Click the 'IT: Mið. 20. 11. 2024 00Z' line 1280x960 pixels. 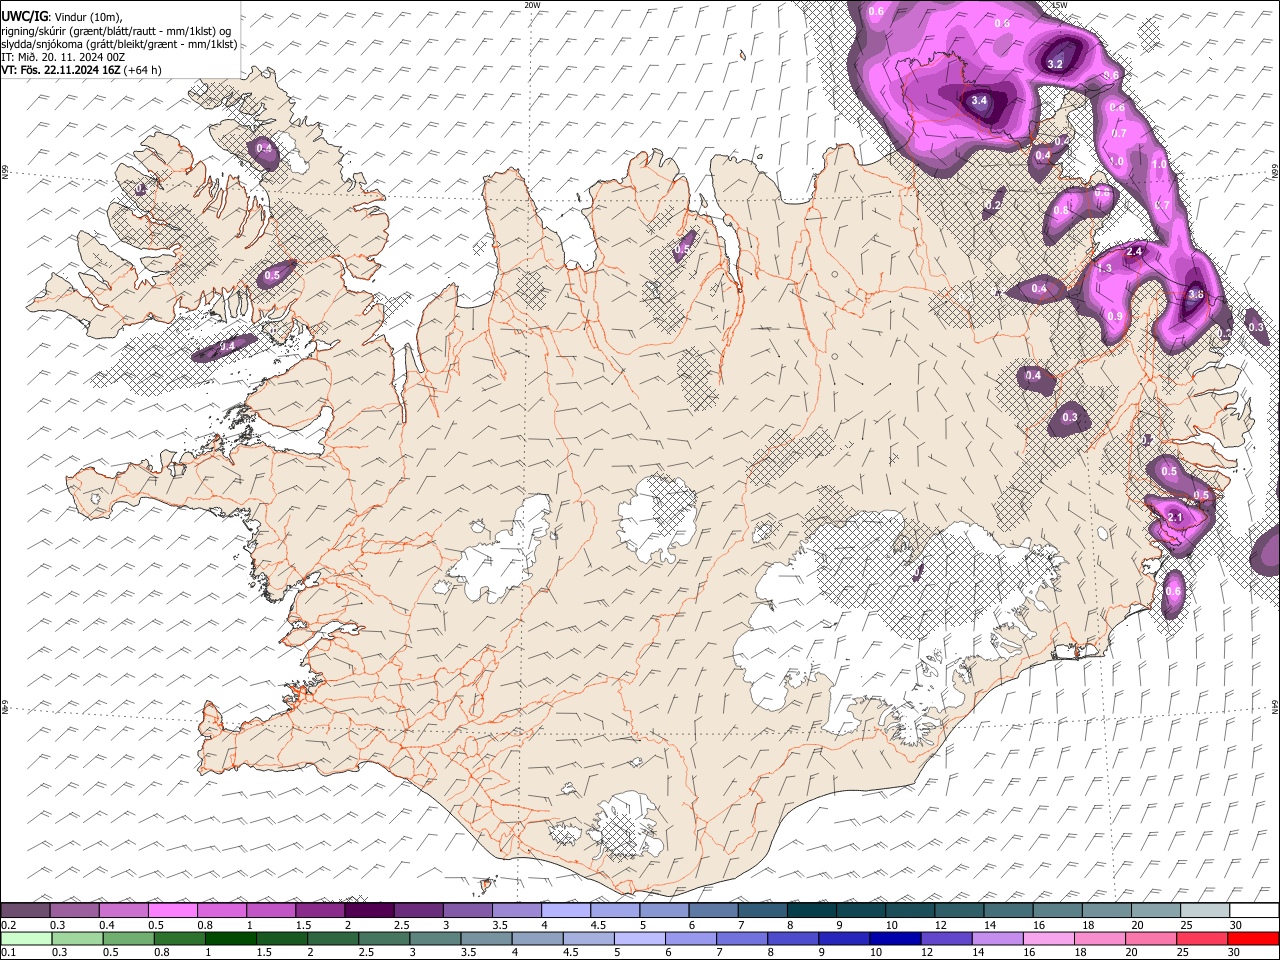(x=63, y=57)
